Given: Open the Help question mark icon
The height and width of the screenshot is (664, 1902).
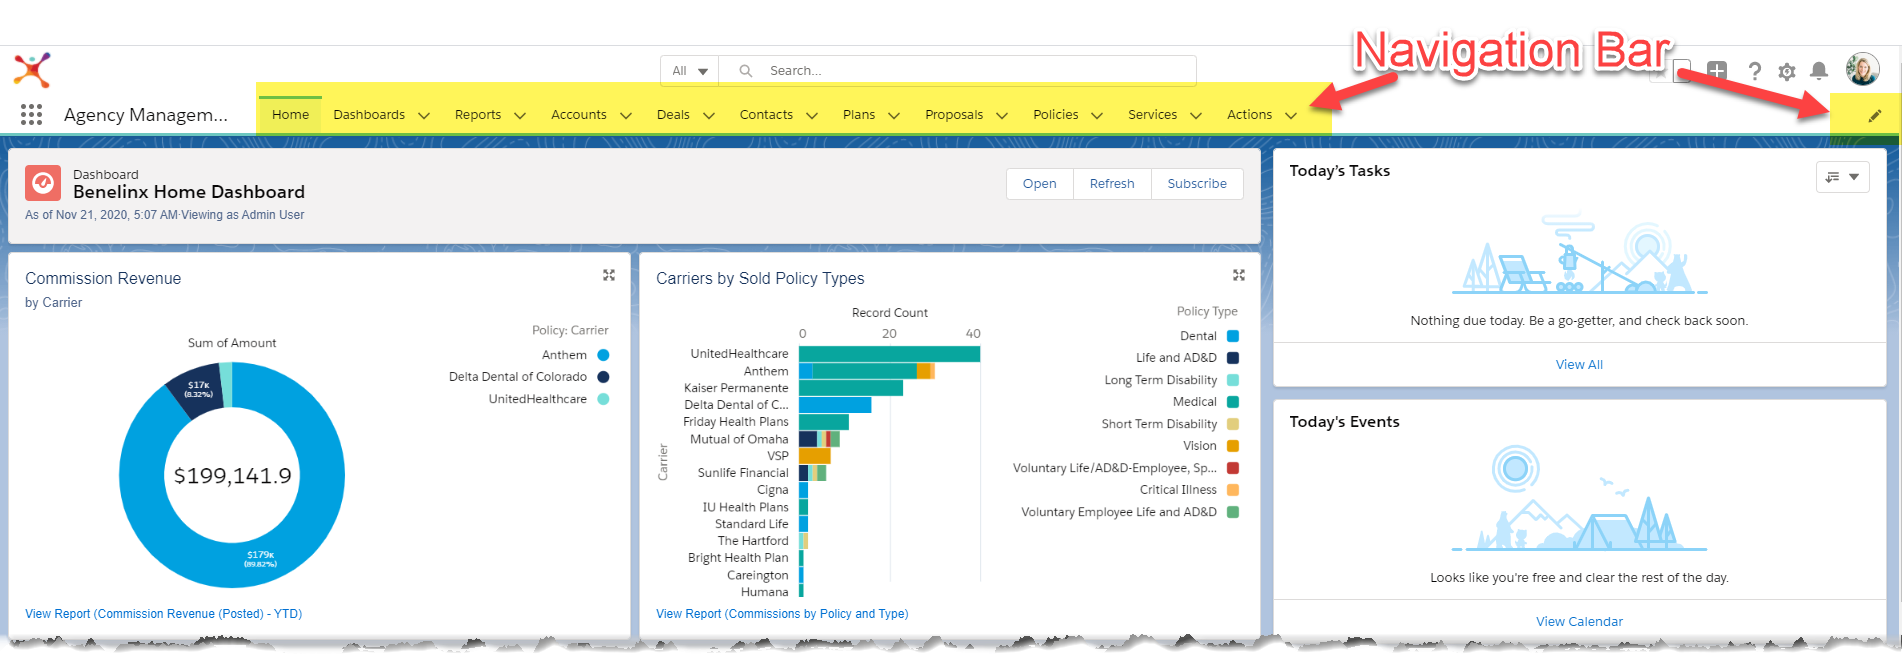Looking at the screenshot, I should coord(1754,71).
